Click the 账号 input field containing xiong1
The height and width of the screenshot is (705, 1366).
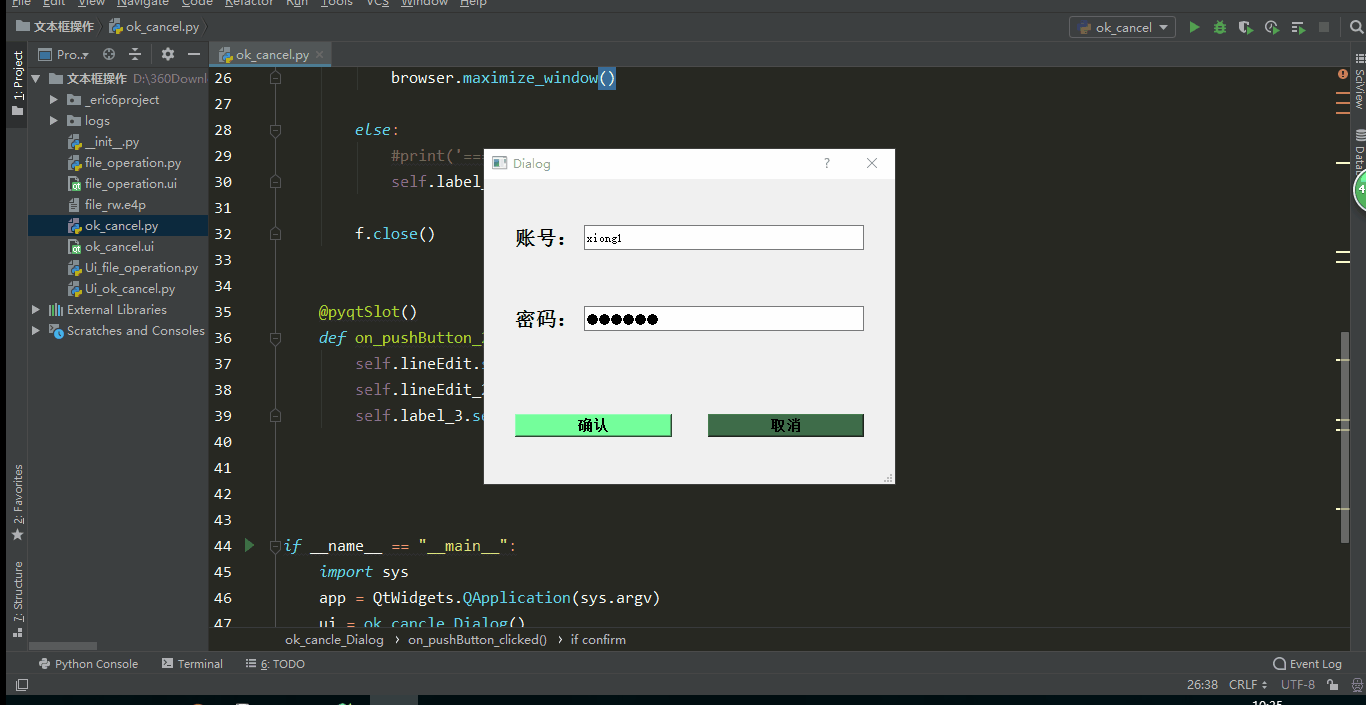[723, 238]
